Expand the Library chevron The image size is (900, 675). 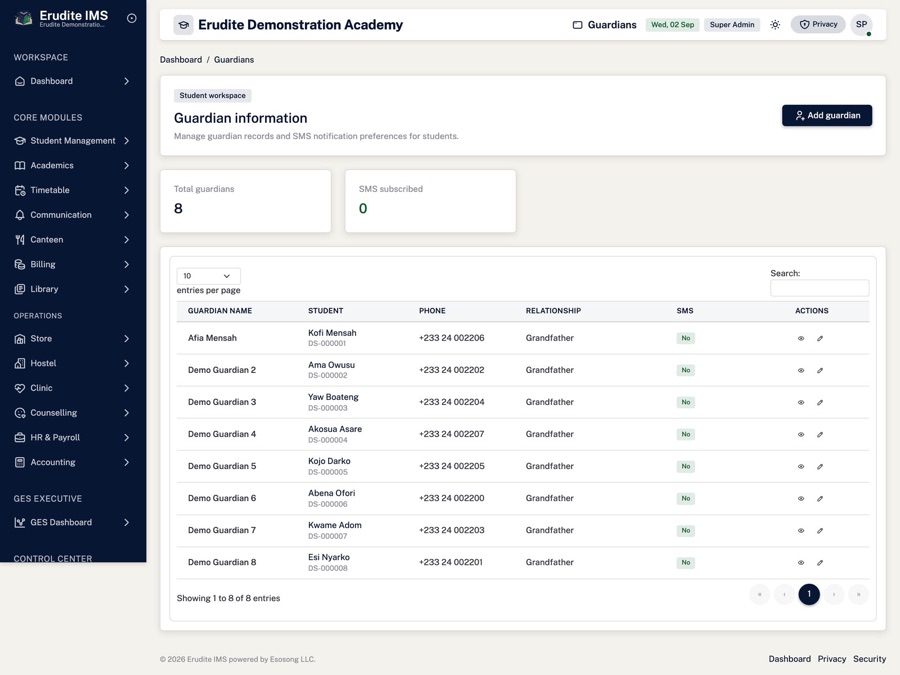126,289
